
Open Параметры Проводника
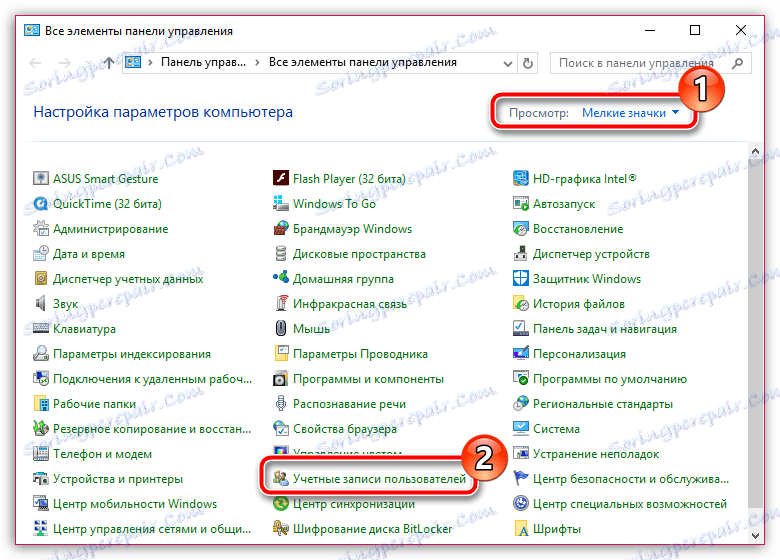point(350,354)
